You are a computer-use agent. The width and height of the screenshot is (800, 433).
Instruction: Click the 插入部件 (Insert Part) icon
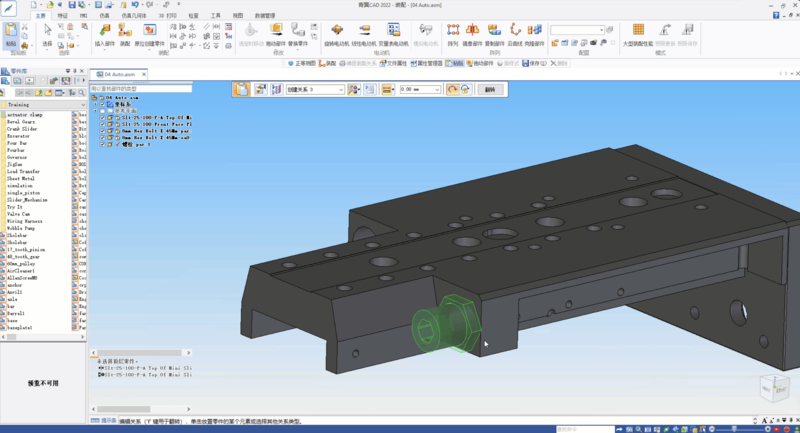104,32
